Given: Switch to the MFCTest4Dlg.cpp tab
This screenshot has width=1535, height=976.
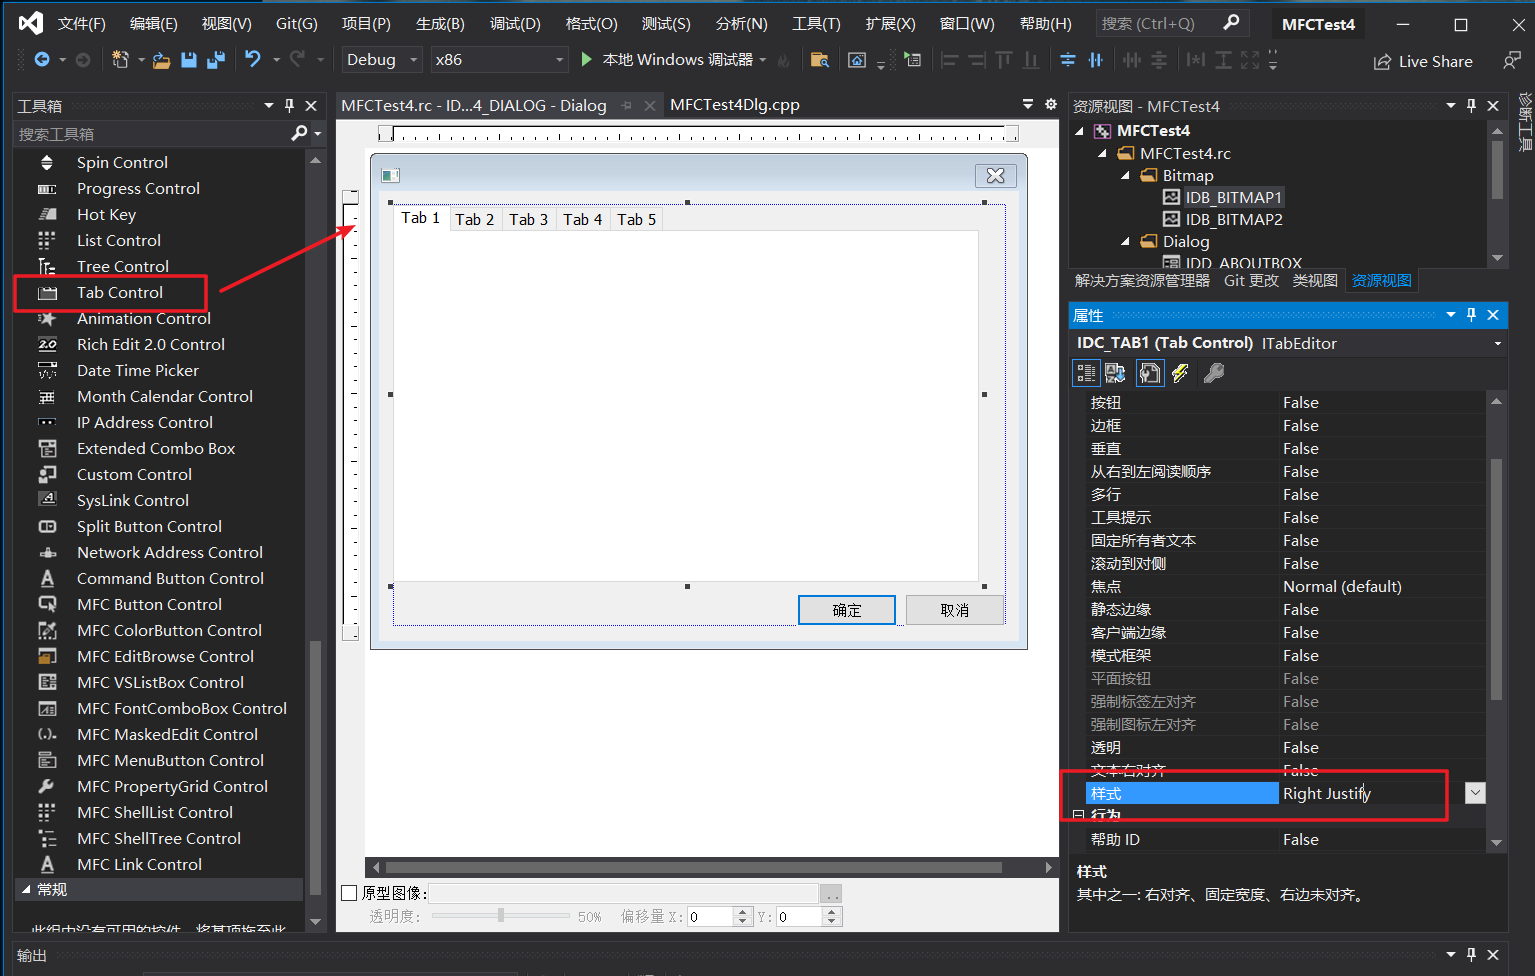Looking at the screenshot, I should tap(735, 105).
